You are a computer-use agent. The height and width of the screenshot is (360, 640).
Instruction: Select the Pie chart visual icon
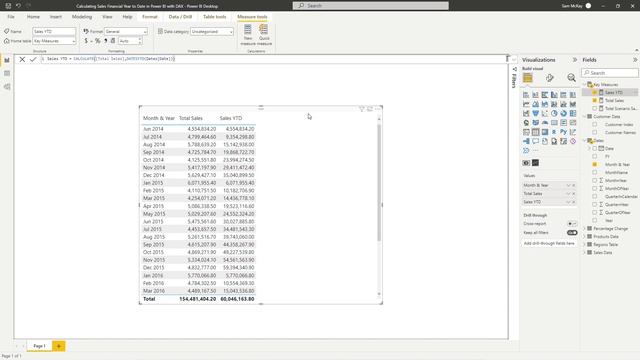point(554,113)
